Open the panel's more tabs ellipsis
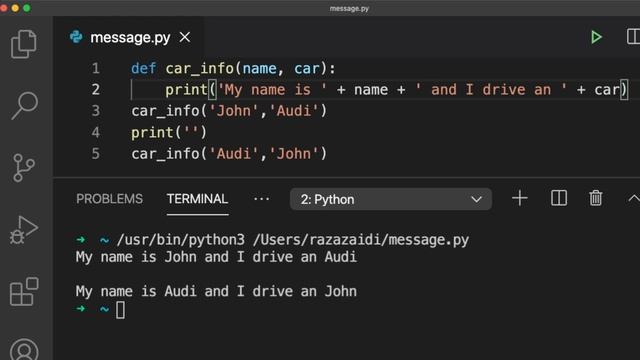Image resolution: width=640 pixels, height=360 pixels. [x=261, y=199]
